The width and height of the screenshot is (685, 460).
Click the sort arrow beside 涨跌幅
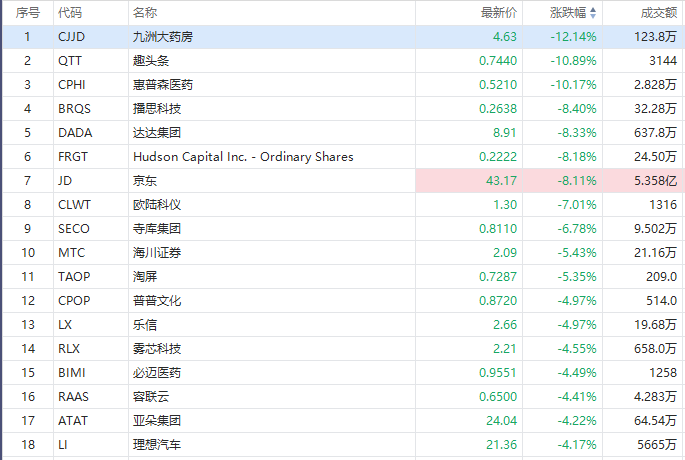click(x=593, y=13)
